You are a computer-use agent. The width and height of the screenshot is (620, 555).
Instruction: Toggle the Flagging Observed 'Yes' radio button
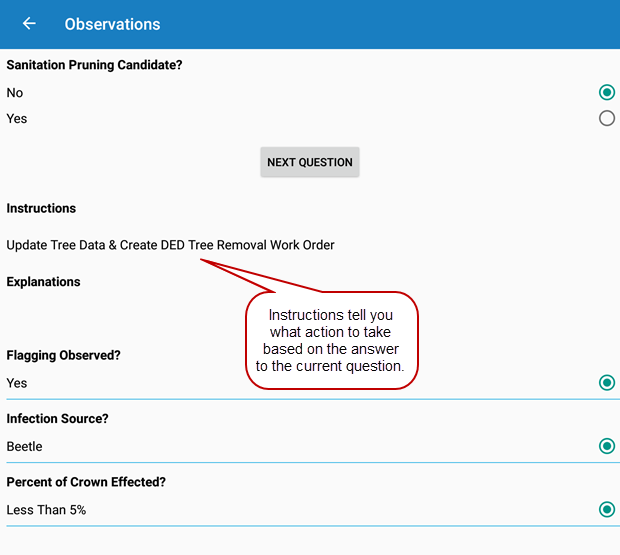click(x=606, y=383)
